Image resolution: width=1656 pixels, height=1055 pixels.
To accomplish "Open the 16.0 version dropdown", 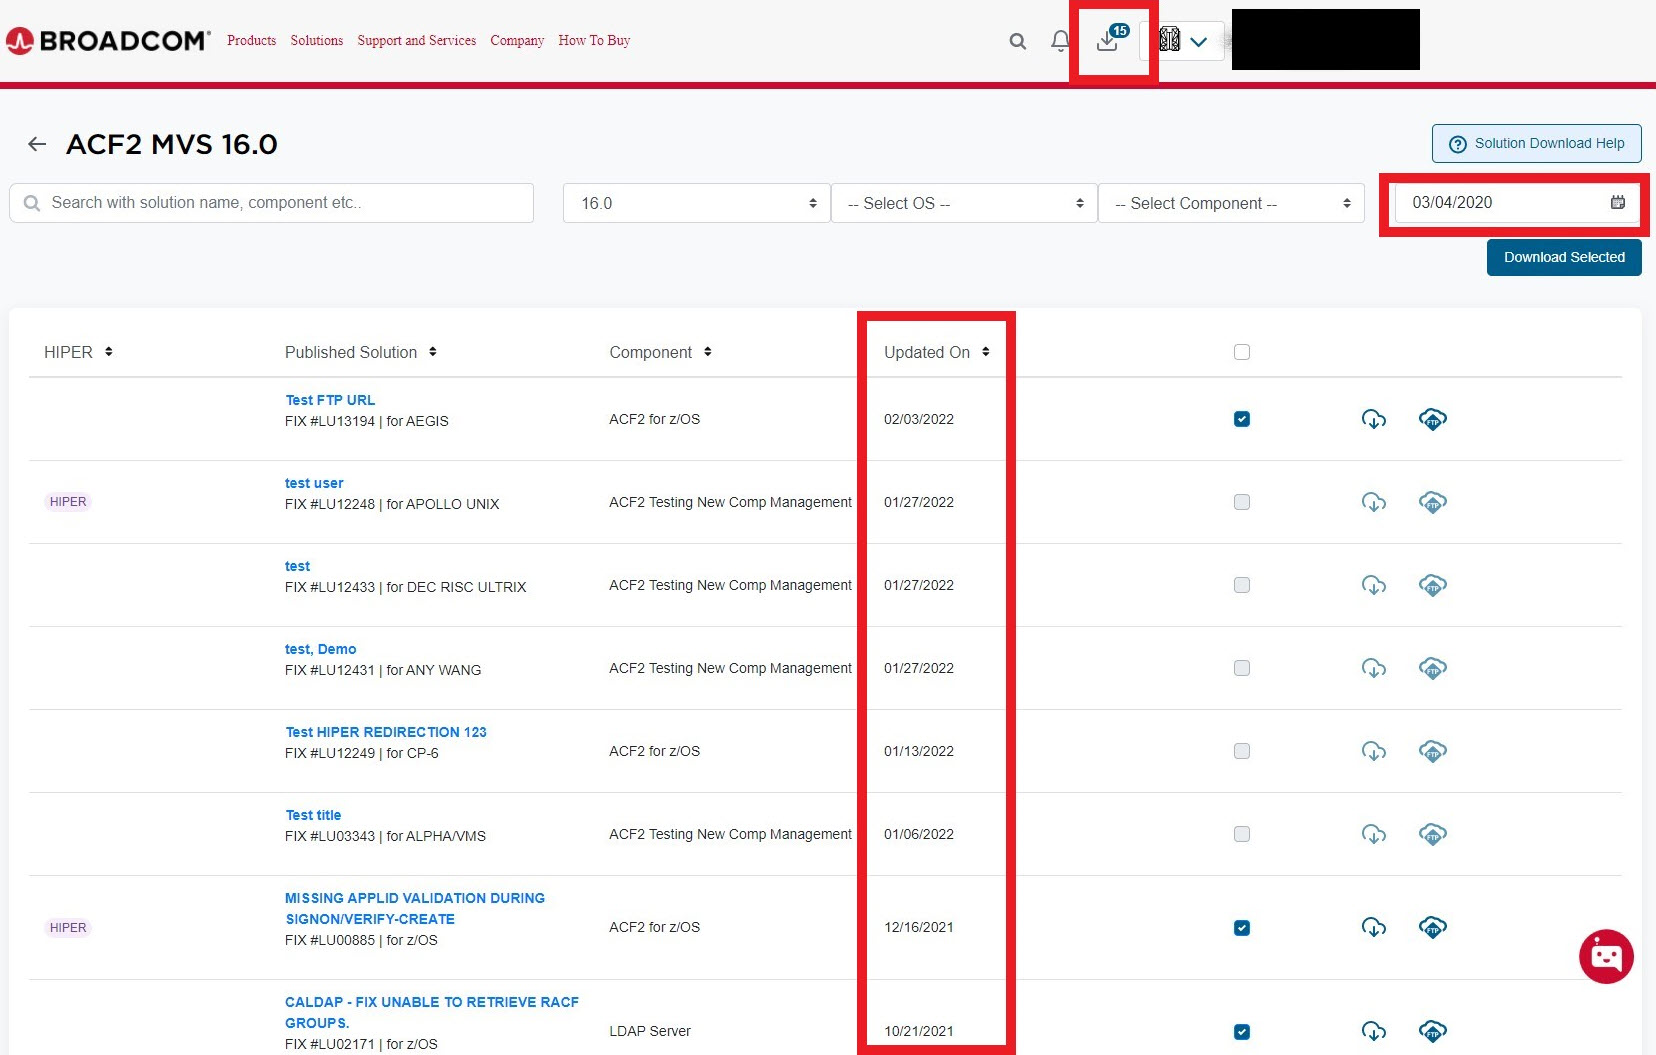I will tap(696, 203).
